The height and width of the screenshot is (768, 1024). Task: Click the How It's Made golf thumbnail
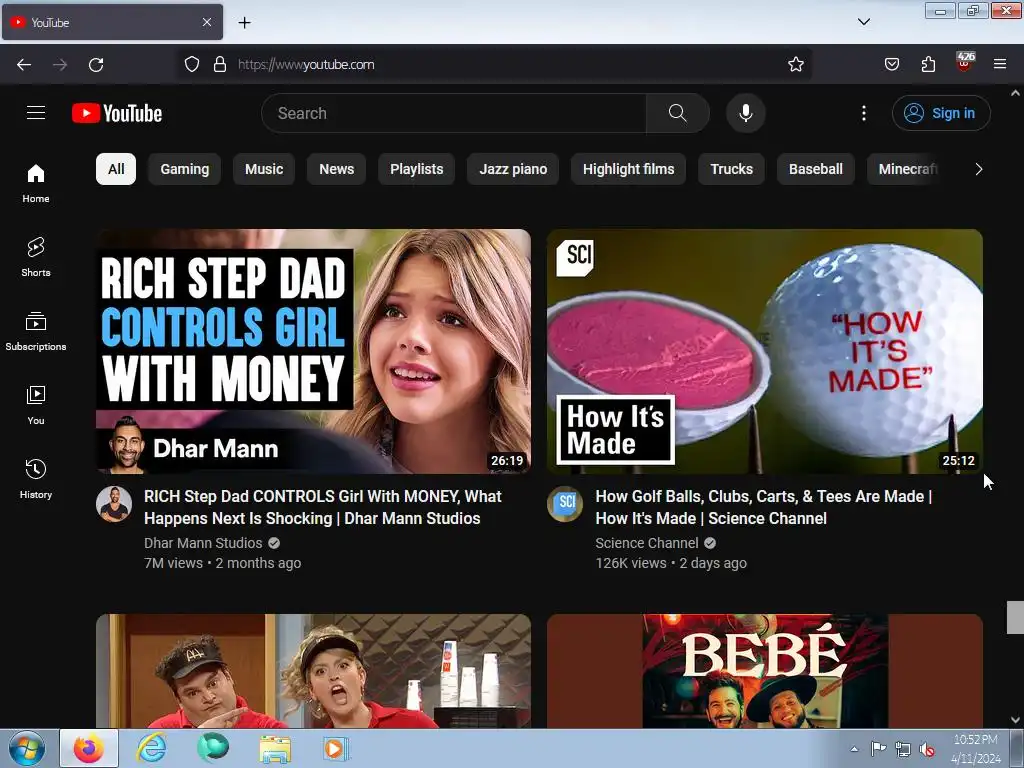(765, 351)
